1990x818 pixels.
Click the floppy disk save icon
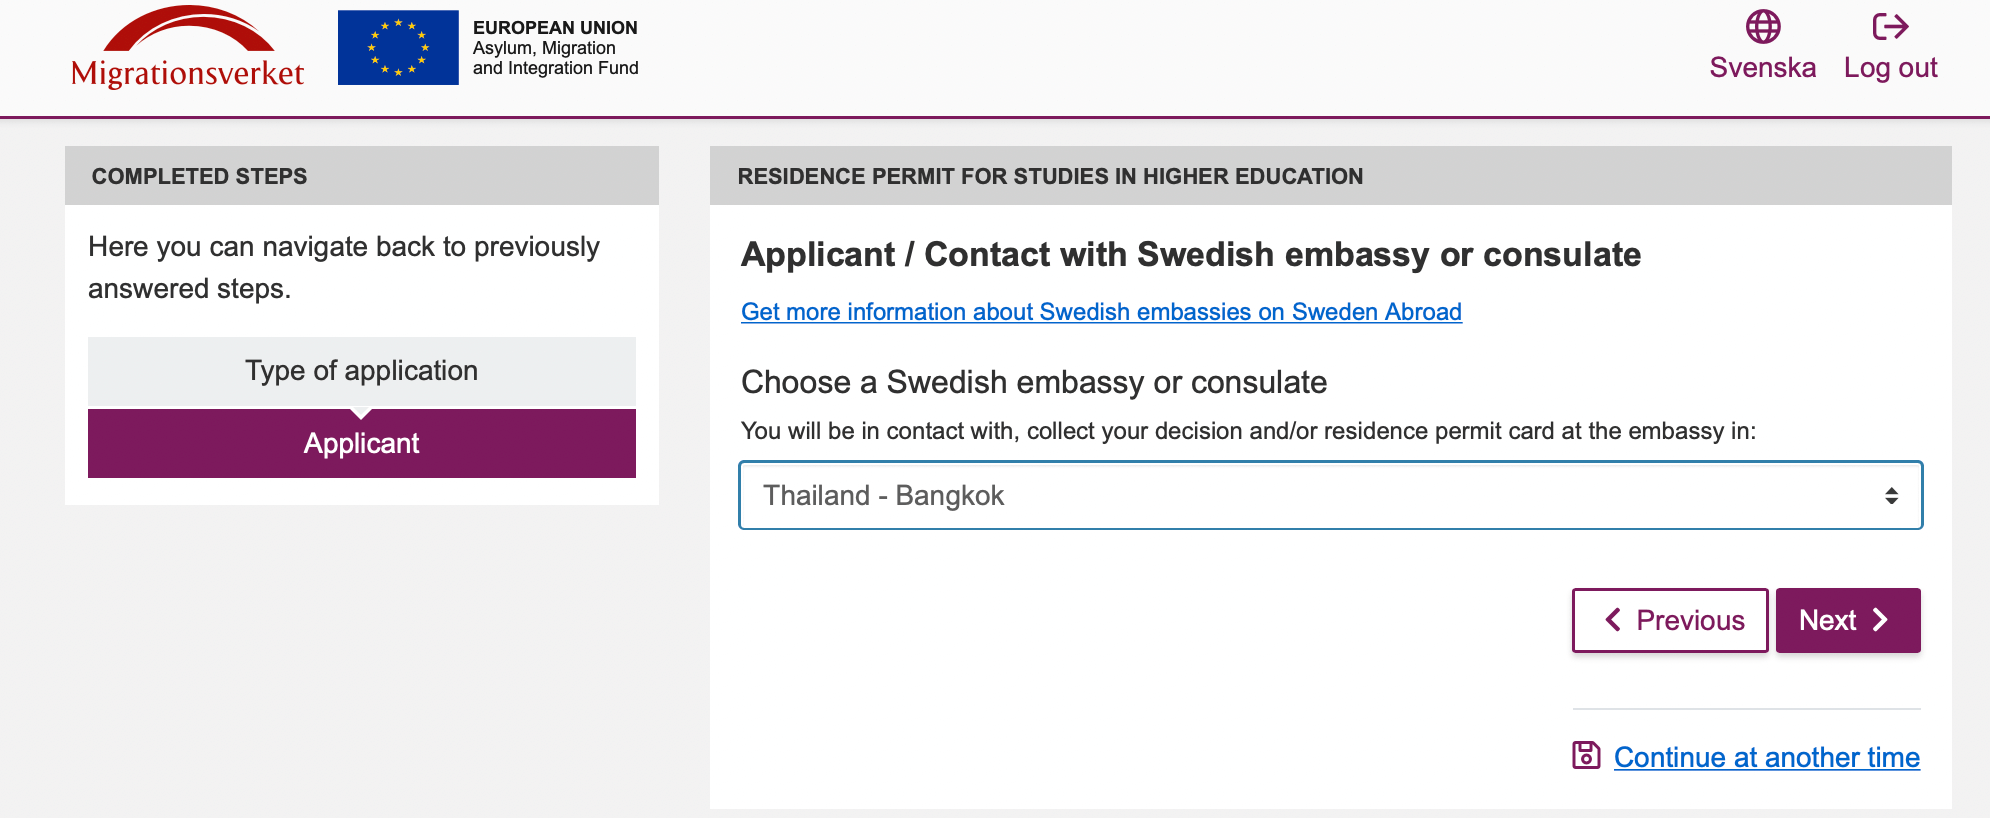(x=1586, y=755)
